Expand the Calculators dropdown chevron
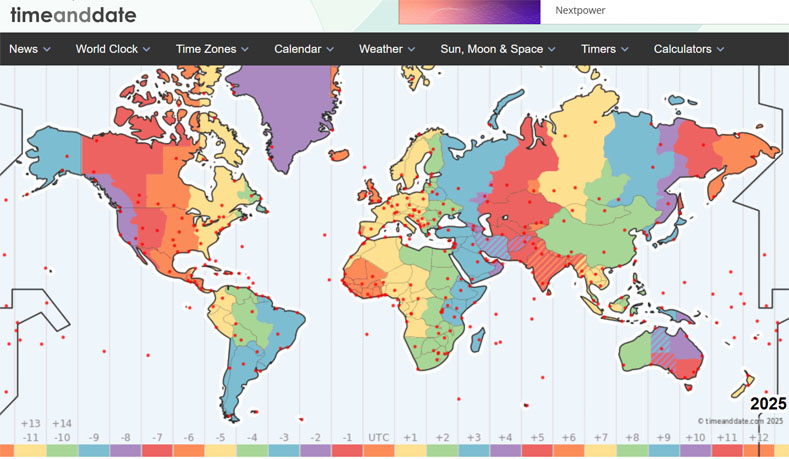 click(x=721, y=49)
